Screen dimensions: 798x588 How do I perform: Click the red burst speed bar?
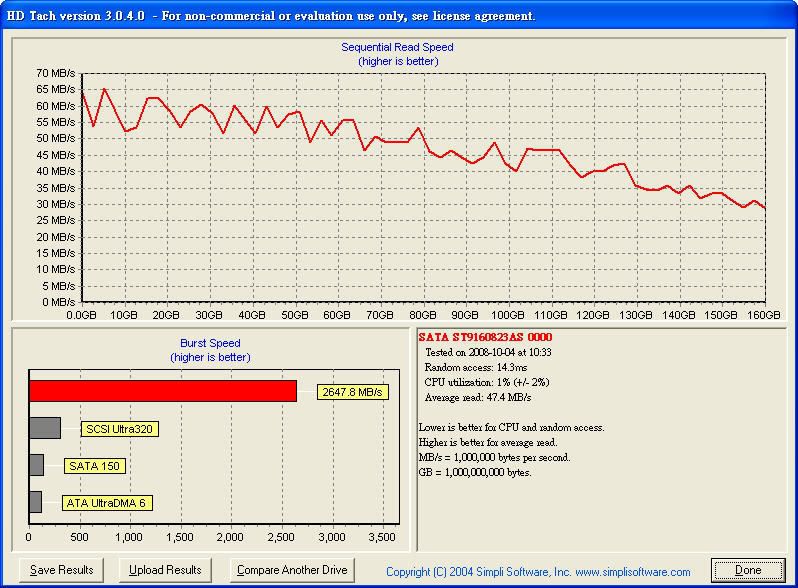click(162, 391)
